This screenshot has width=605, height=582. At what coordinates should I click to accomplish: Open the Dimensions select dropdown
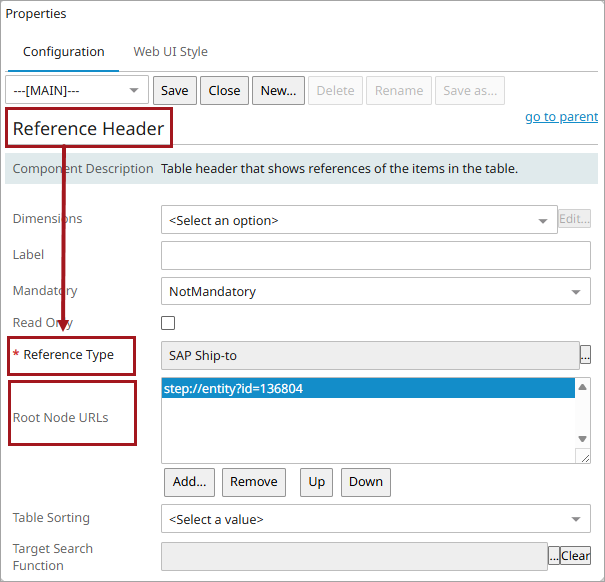pyautogui.click(x=359, y=220)
